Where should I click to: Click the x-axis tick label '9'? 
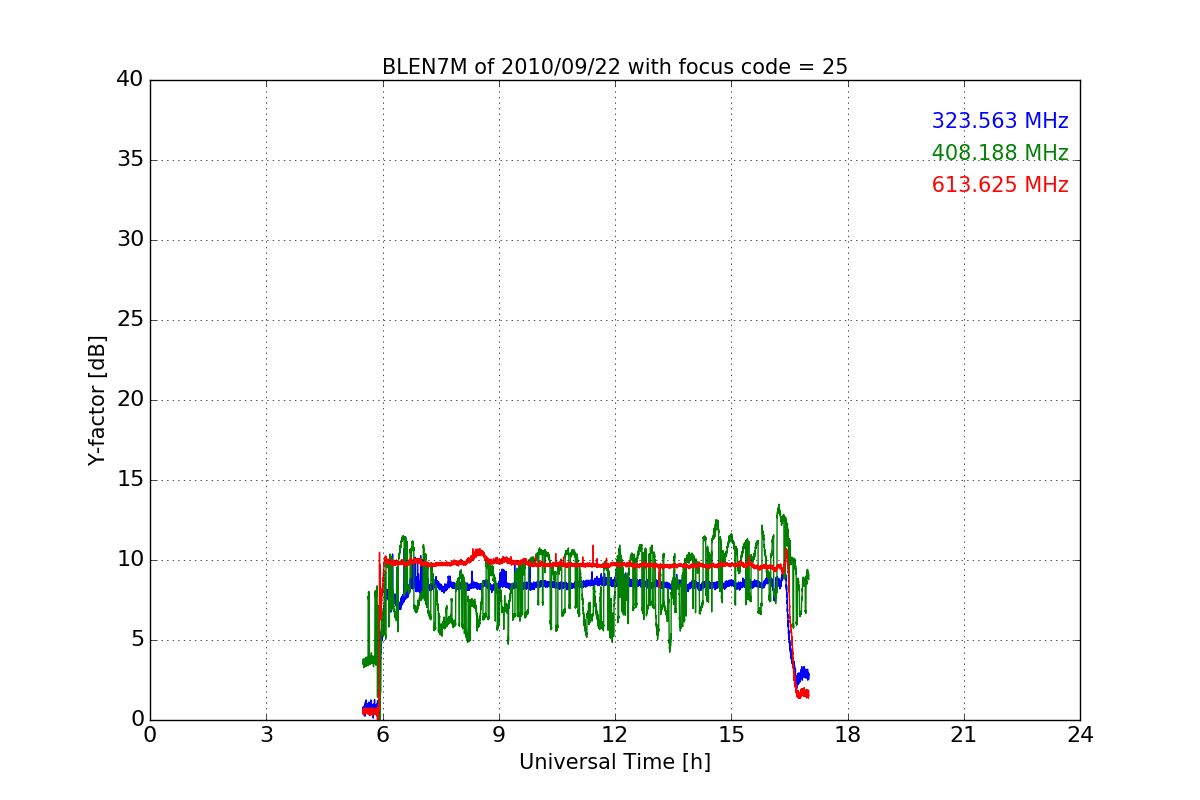coord(499,735)
